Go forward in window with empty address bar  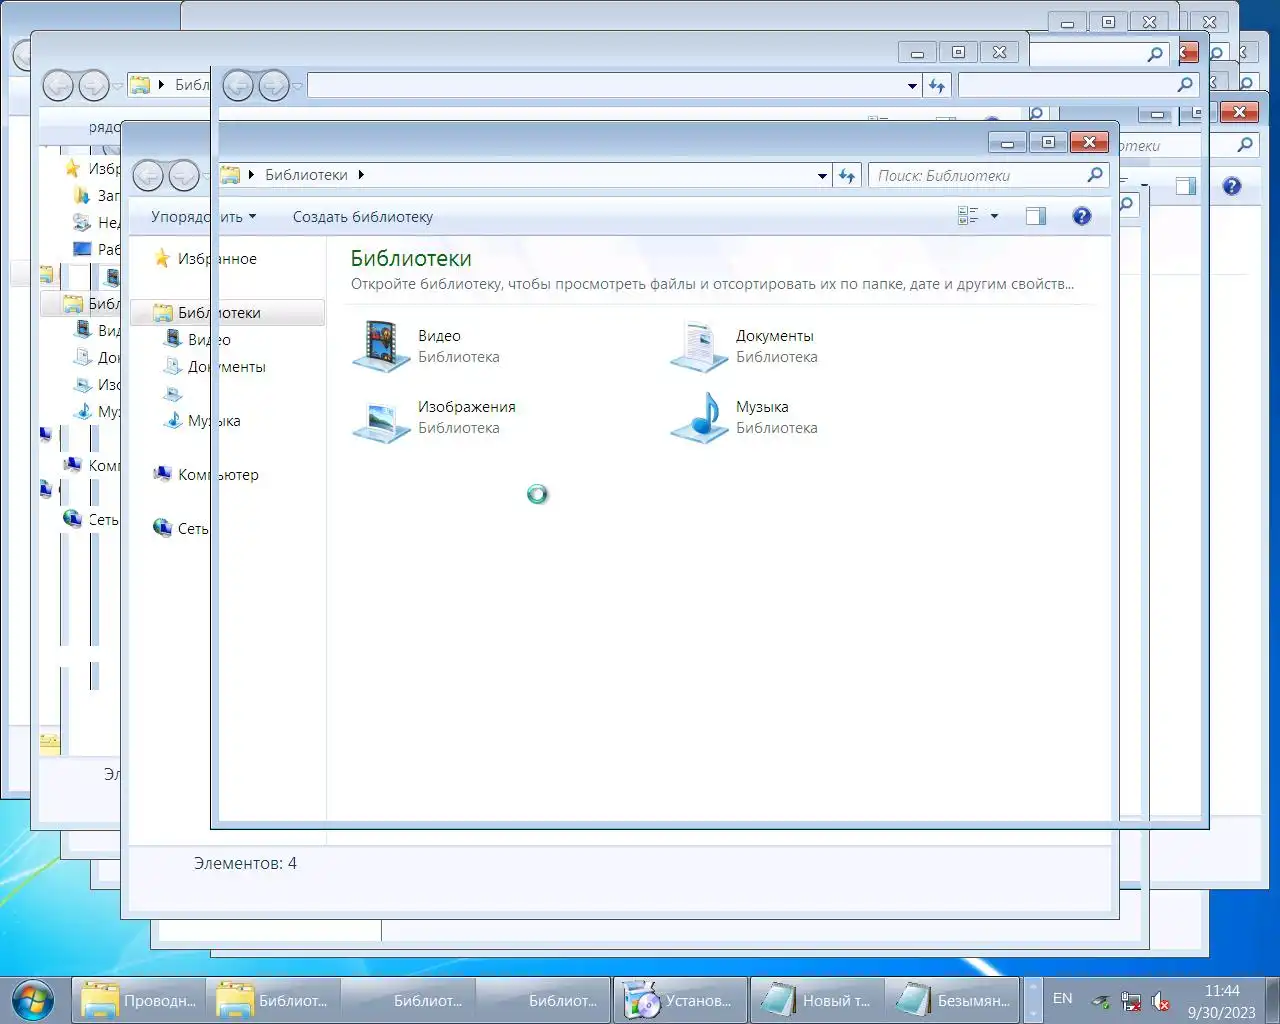click(x=274, y=86)
